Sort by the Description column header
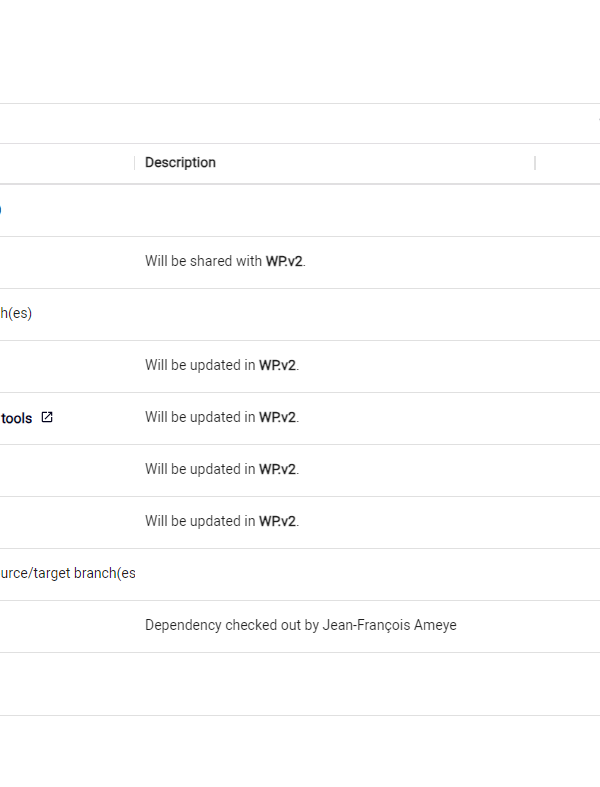600x787 pixels. pyautogui.click(x=180, y=163)
